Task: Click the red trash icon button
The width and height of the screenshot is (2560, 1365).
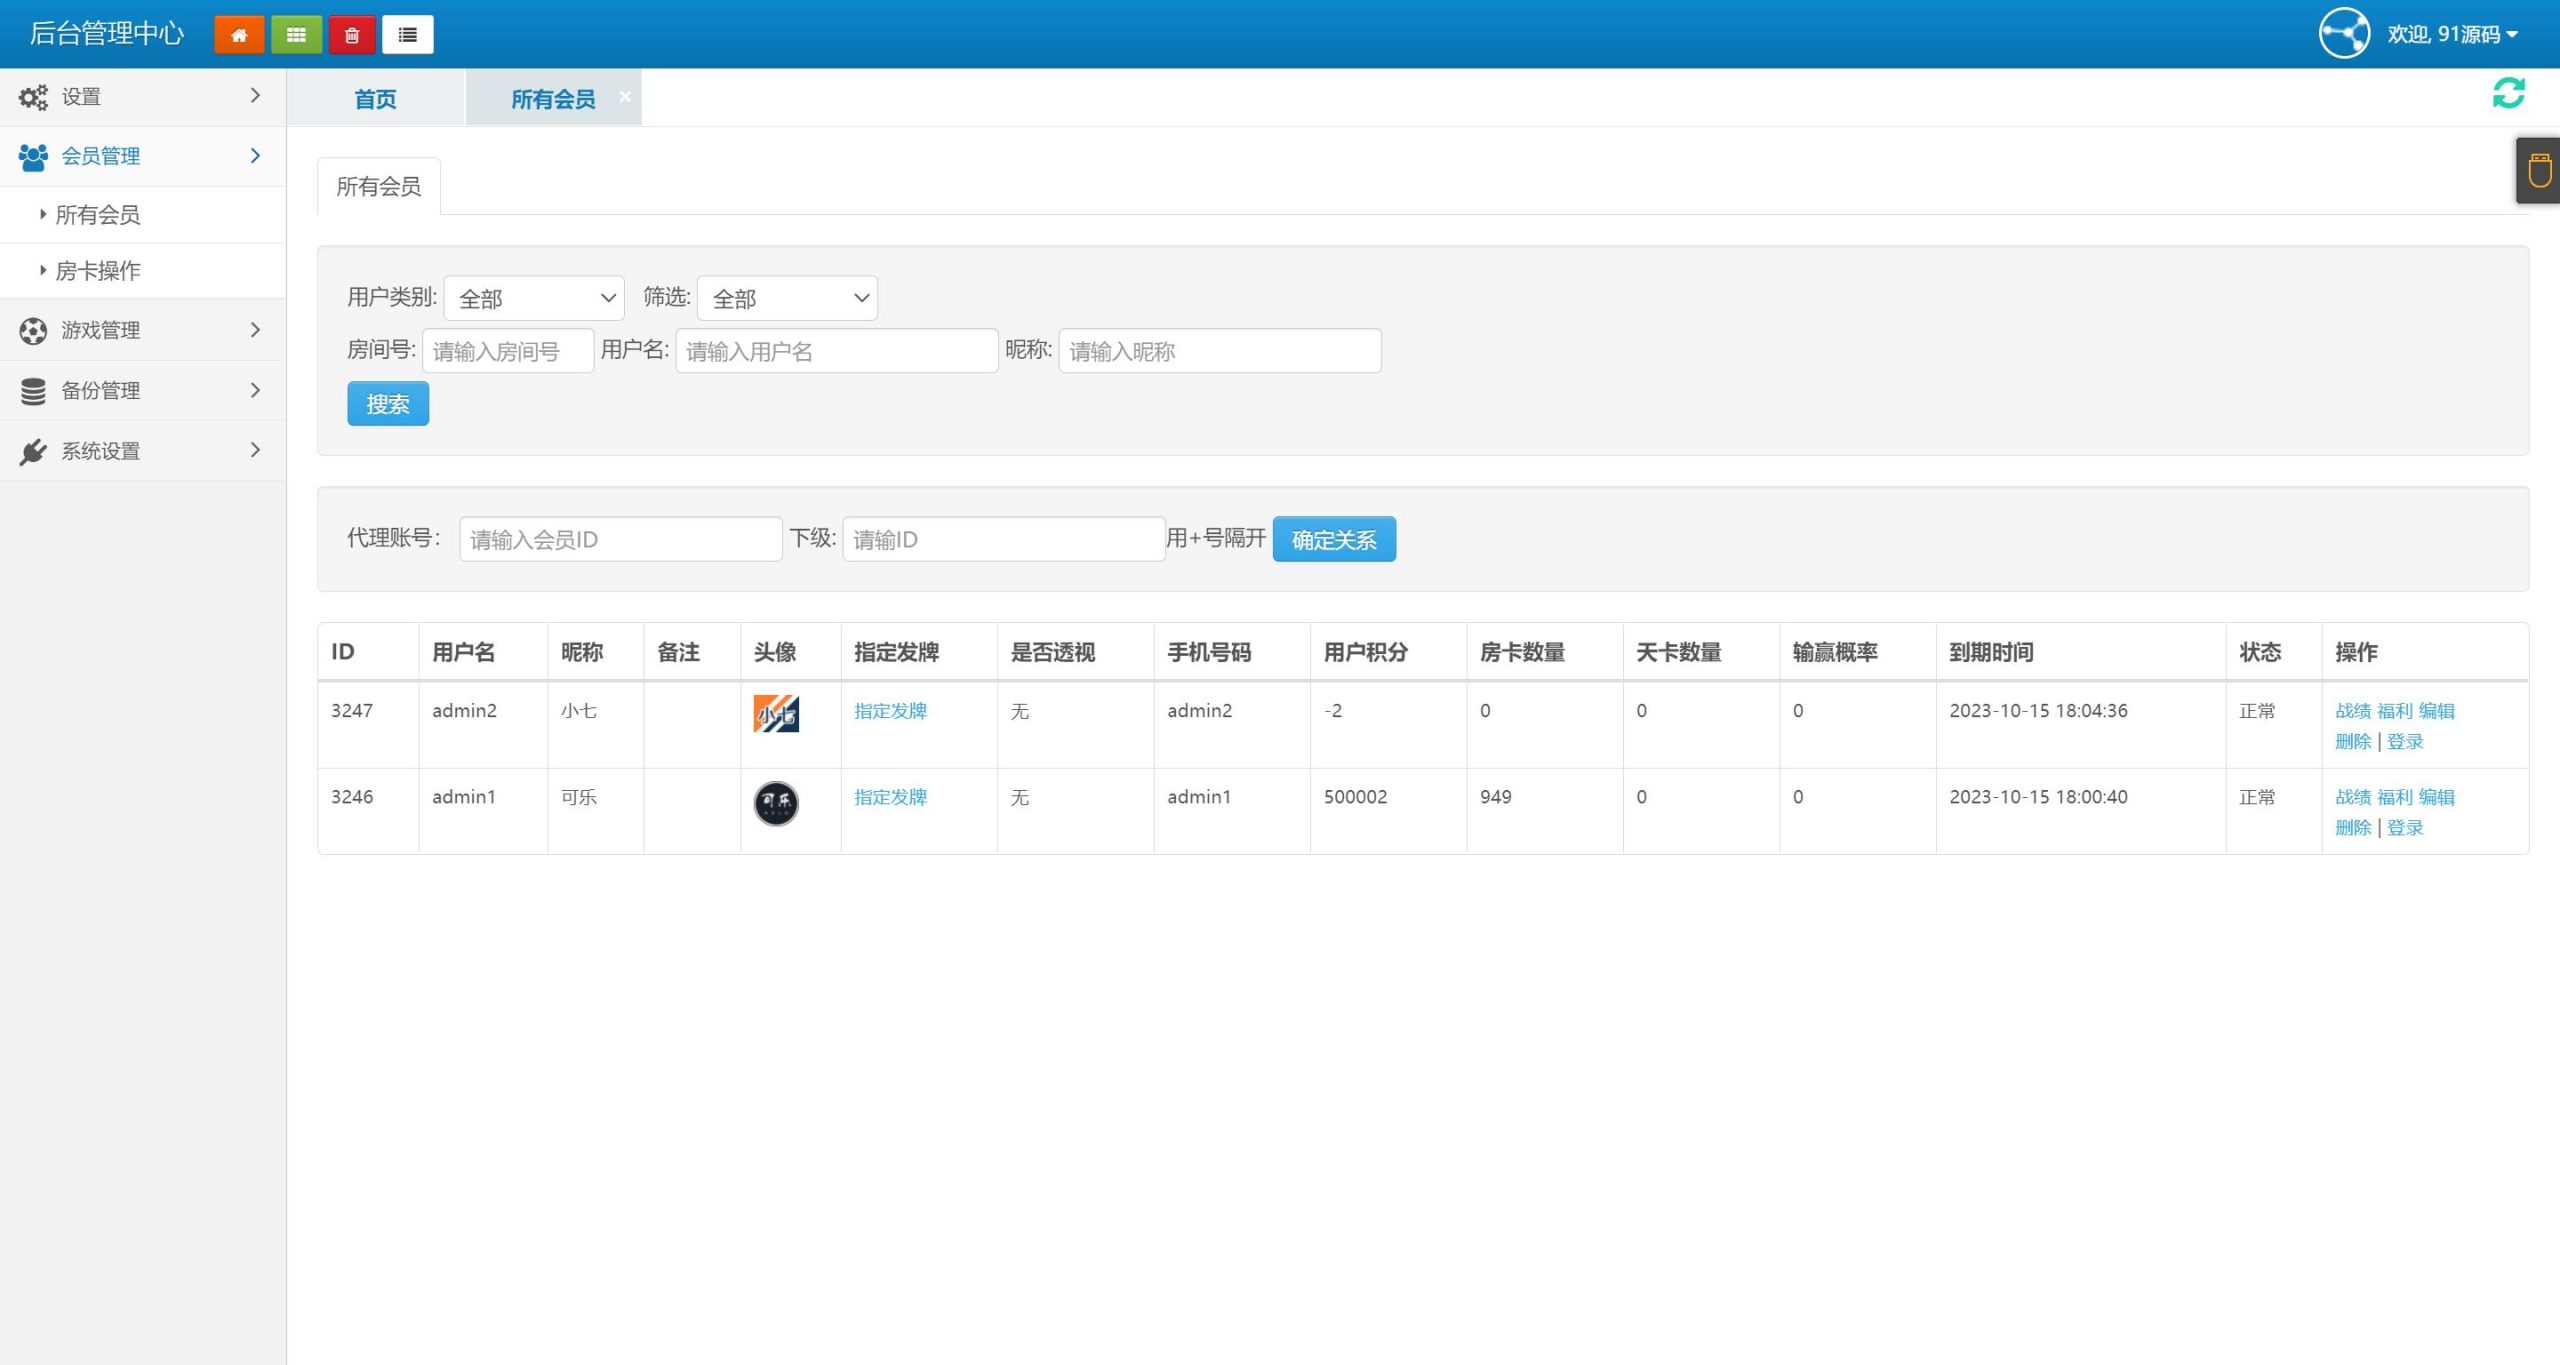Action: point(352,35)
